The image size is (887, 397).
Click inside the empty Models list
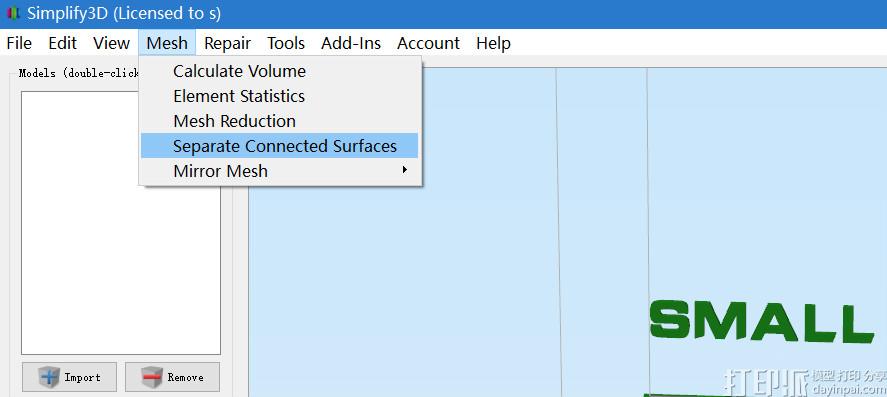[x=121, y=223]
